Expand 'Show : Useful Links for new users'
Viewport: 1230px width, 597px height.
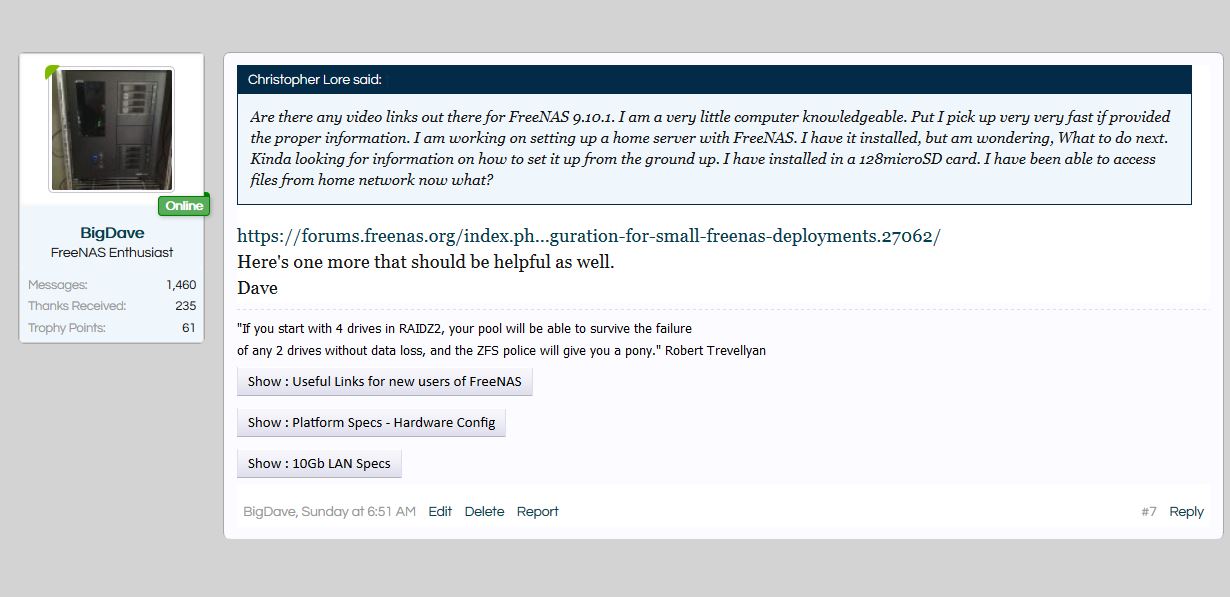pos(385,381)
